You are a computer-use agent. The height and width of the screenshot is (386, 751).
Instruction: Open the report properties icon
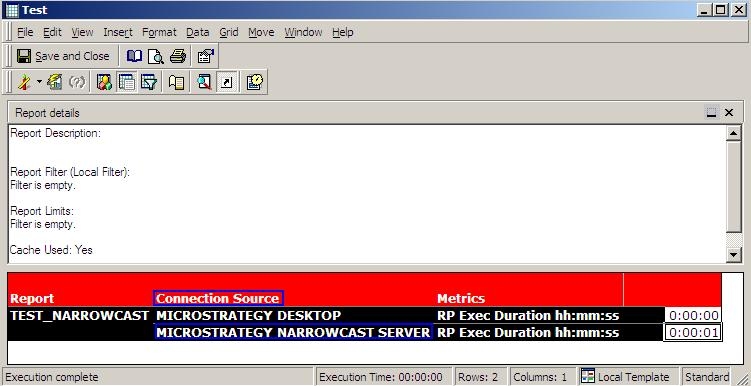[205, 57]
